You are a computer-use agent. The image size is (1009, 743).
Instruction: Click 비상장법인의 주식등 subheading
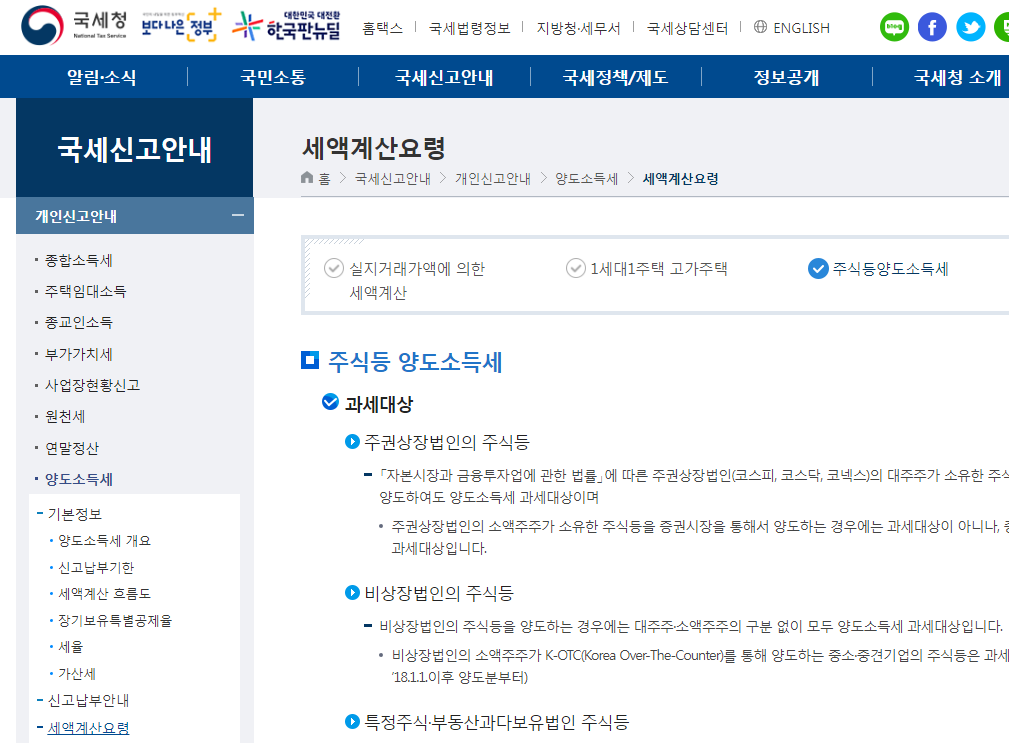pyautogui.click(x=439, y=592)
